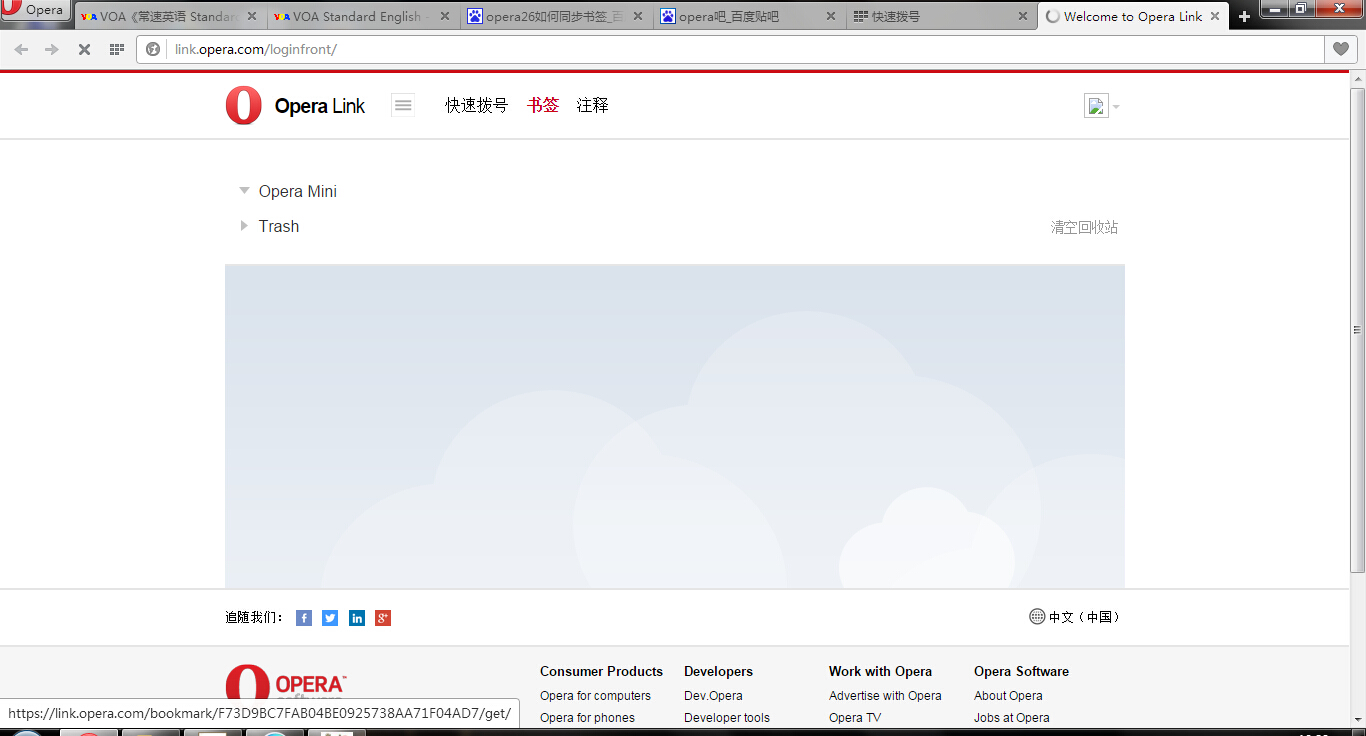Go forward to next page

point(52,49)
